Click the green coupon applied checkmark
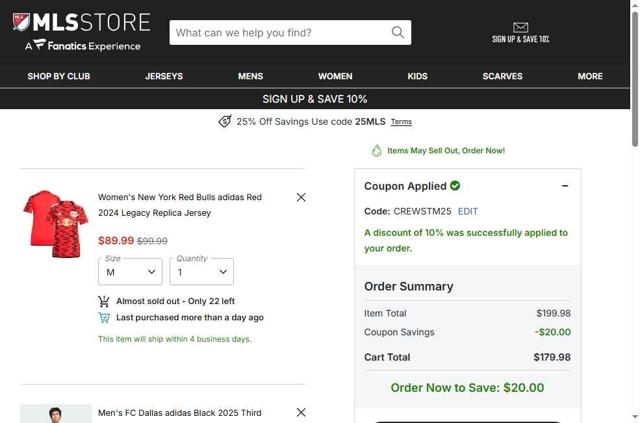This screenshot has width=640, height=423. 455,186
